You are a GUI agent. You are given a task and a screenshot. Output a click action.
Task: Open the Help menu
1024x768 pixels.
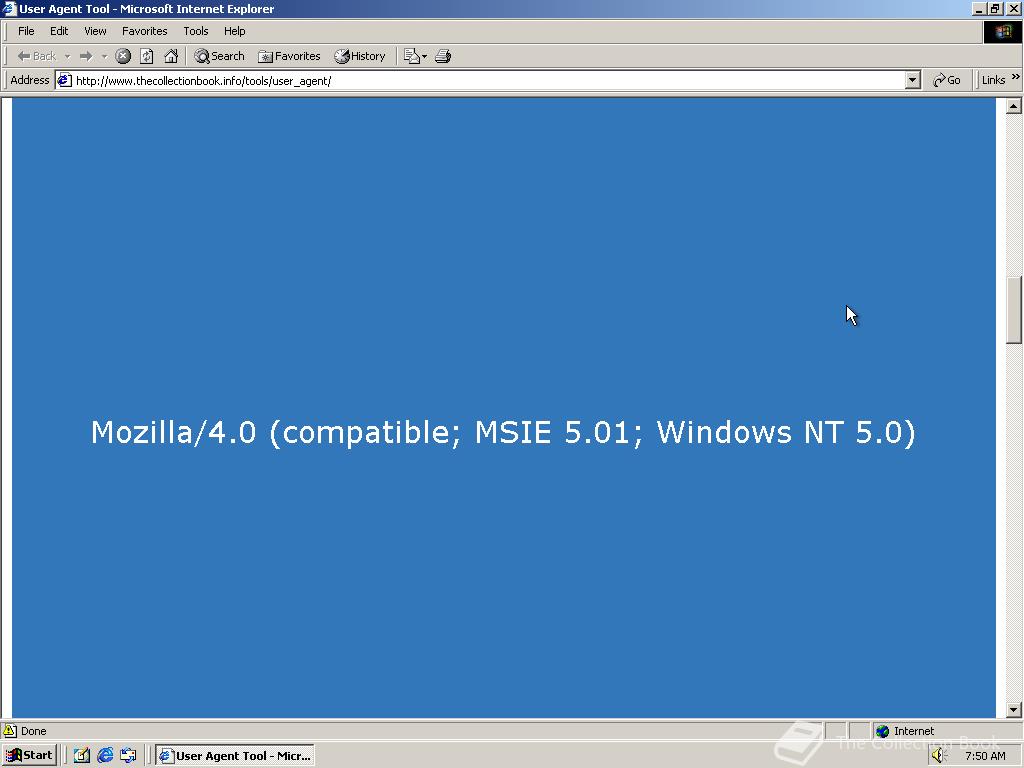tap(234, 31)
